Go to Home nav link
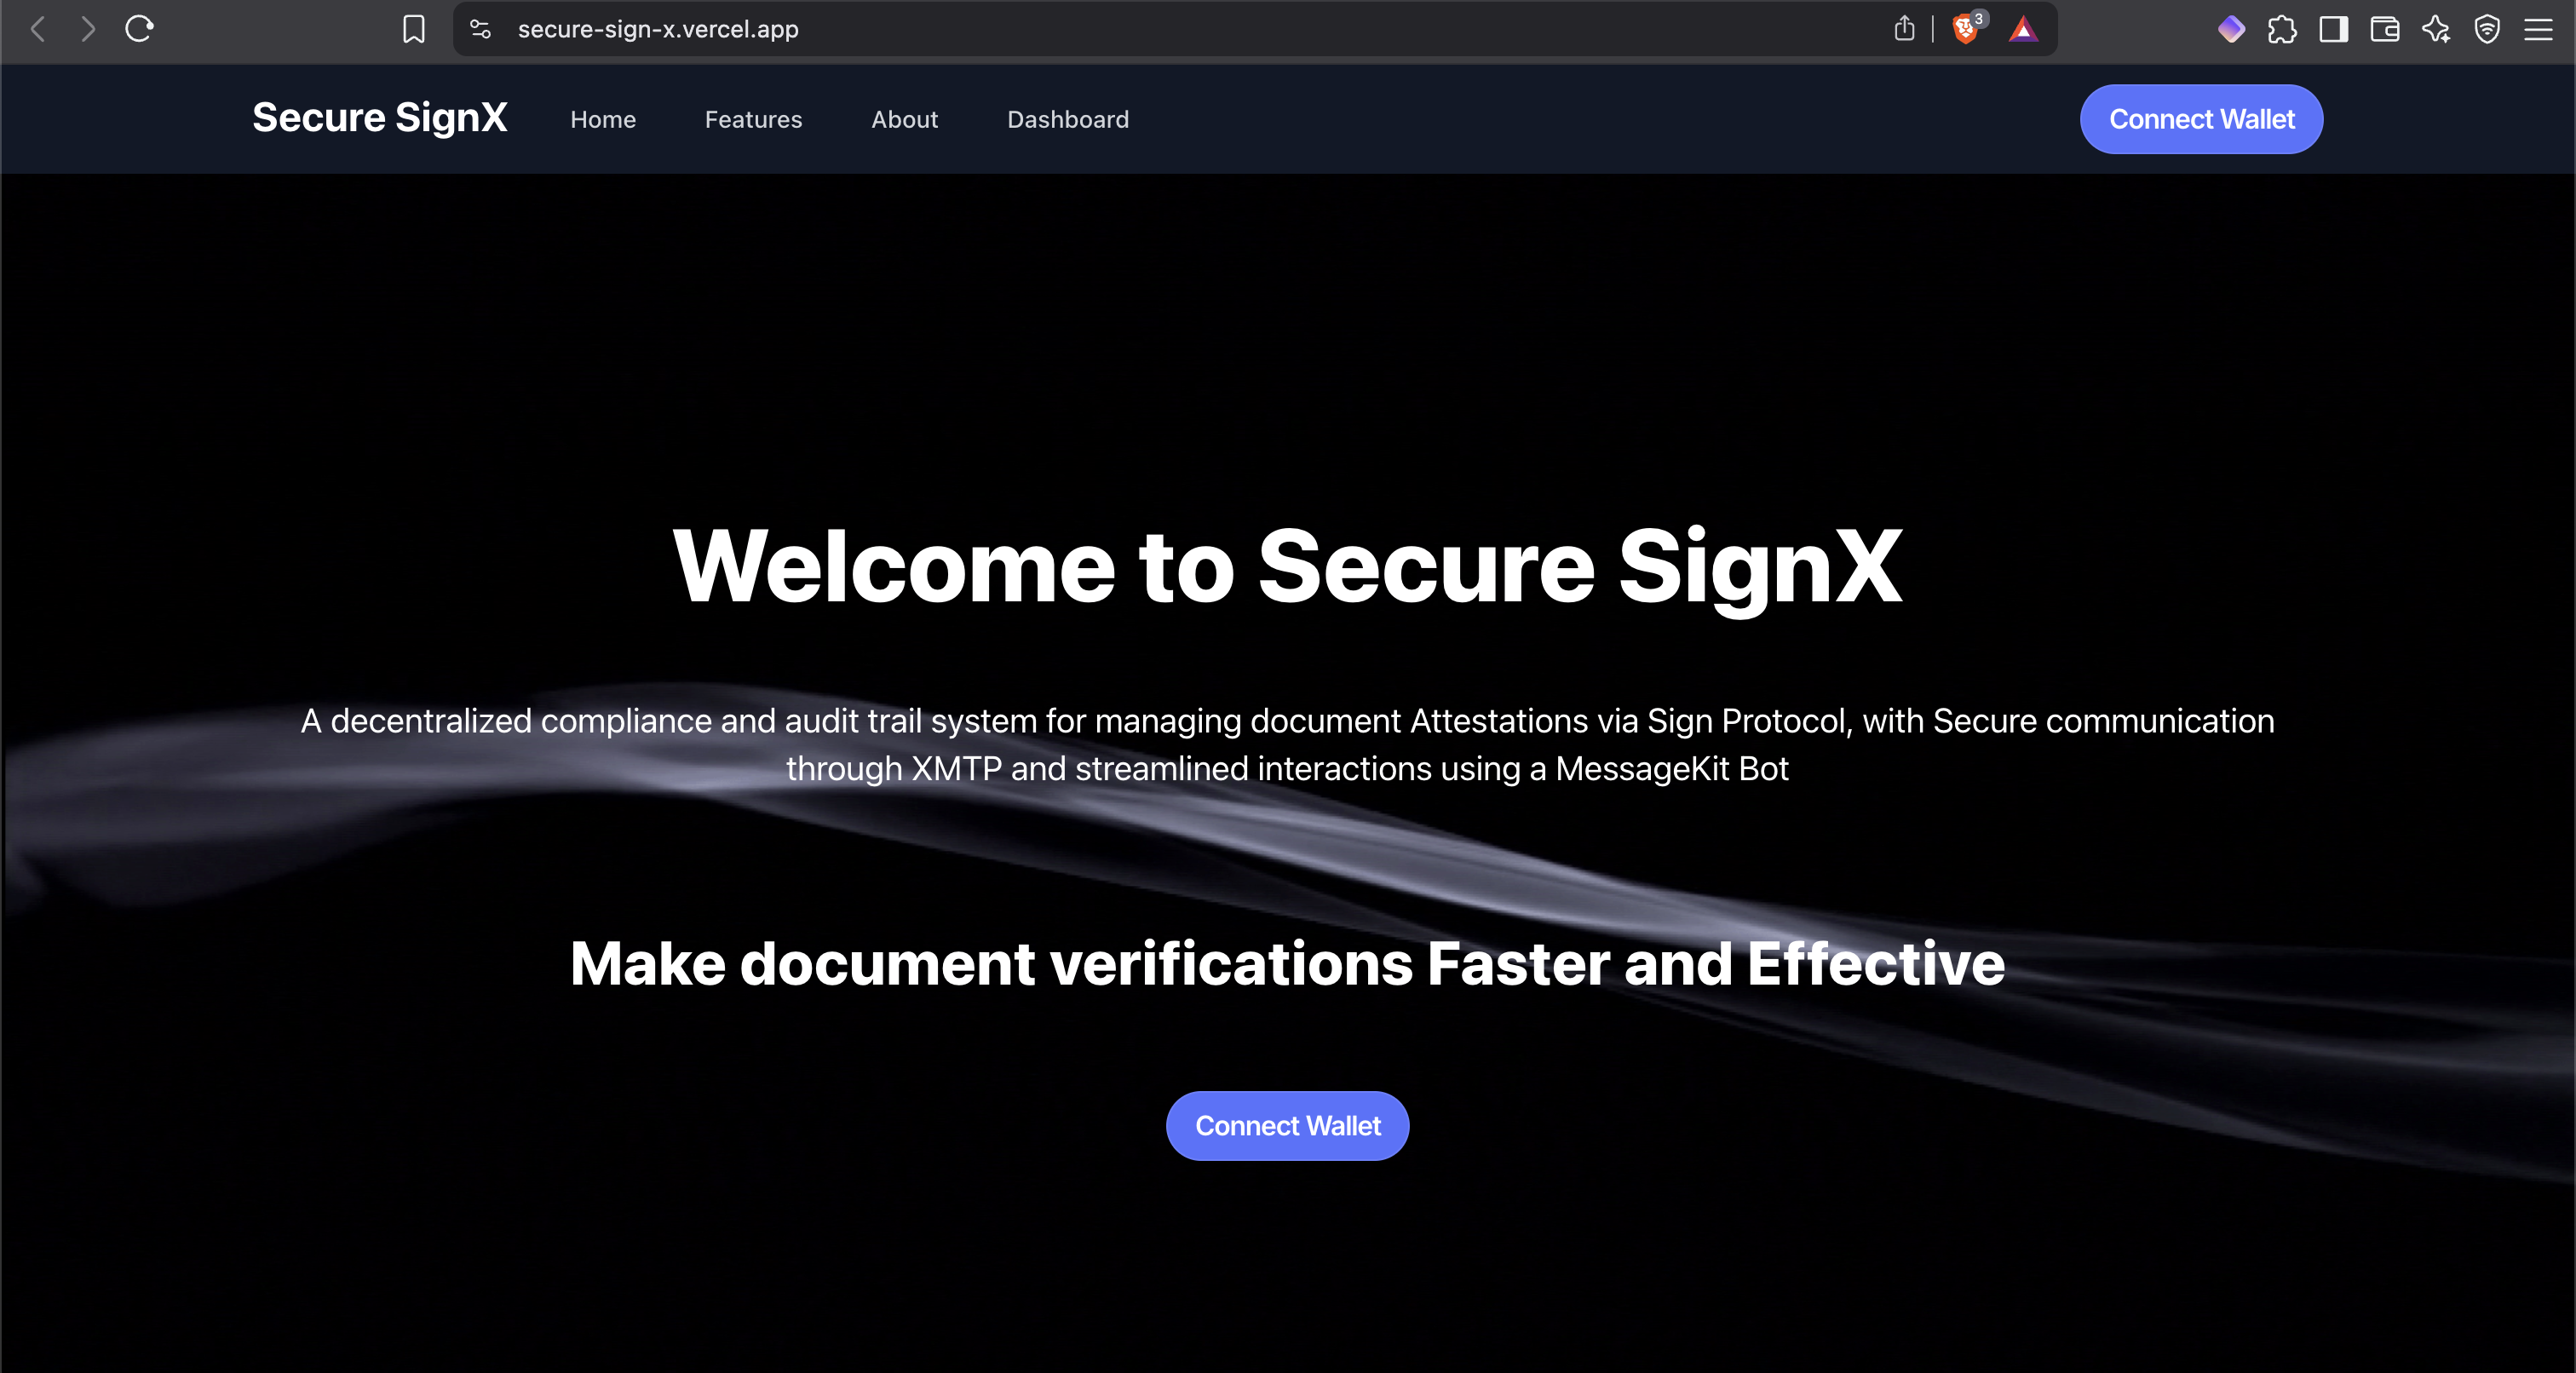Viewport: 2576px width, 1373px height. pyautogui.click(x=602, y=119)
